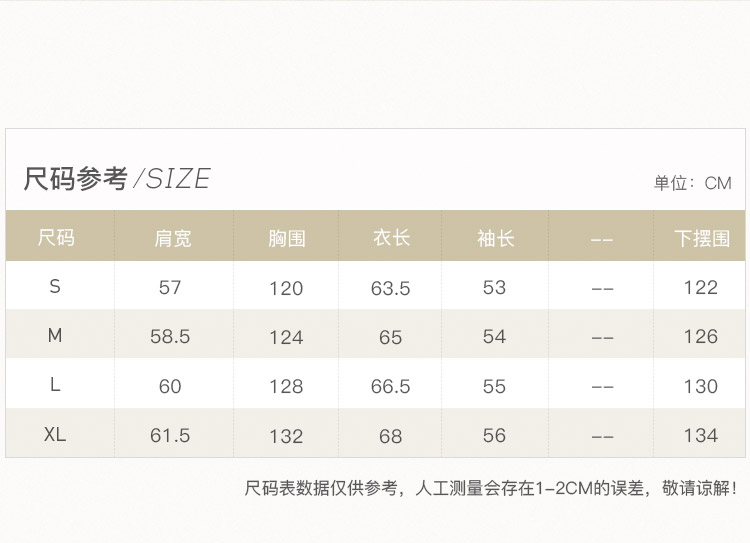The image size is (750, 543).
Task: Select the 下摆围 column header
Action: pyautogui.click(x=702, y=238)
